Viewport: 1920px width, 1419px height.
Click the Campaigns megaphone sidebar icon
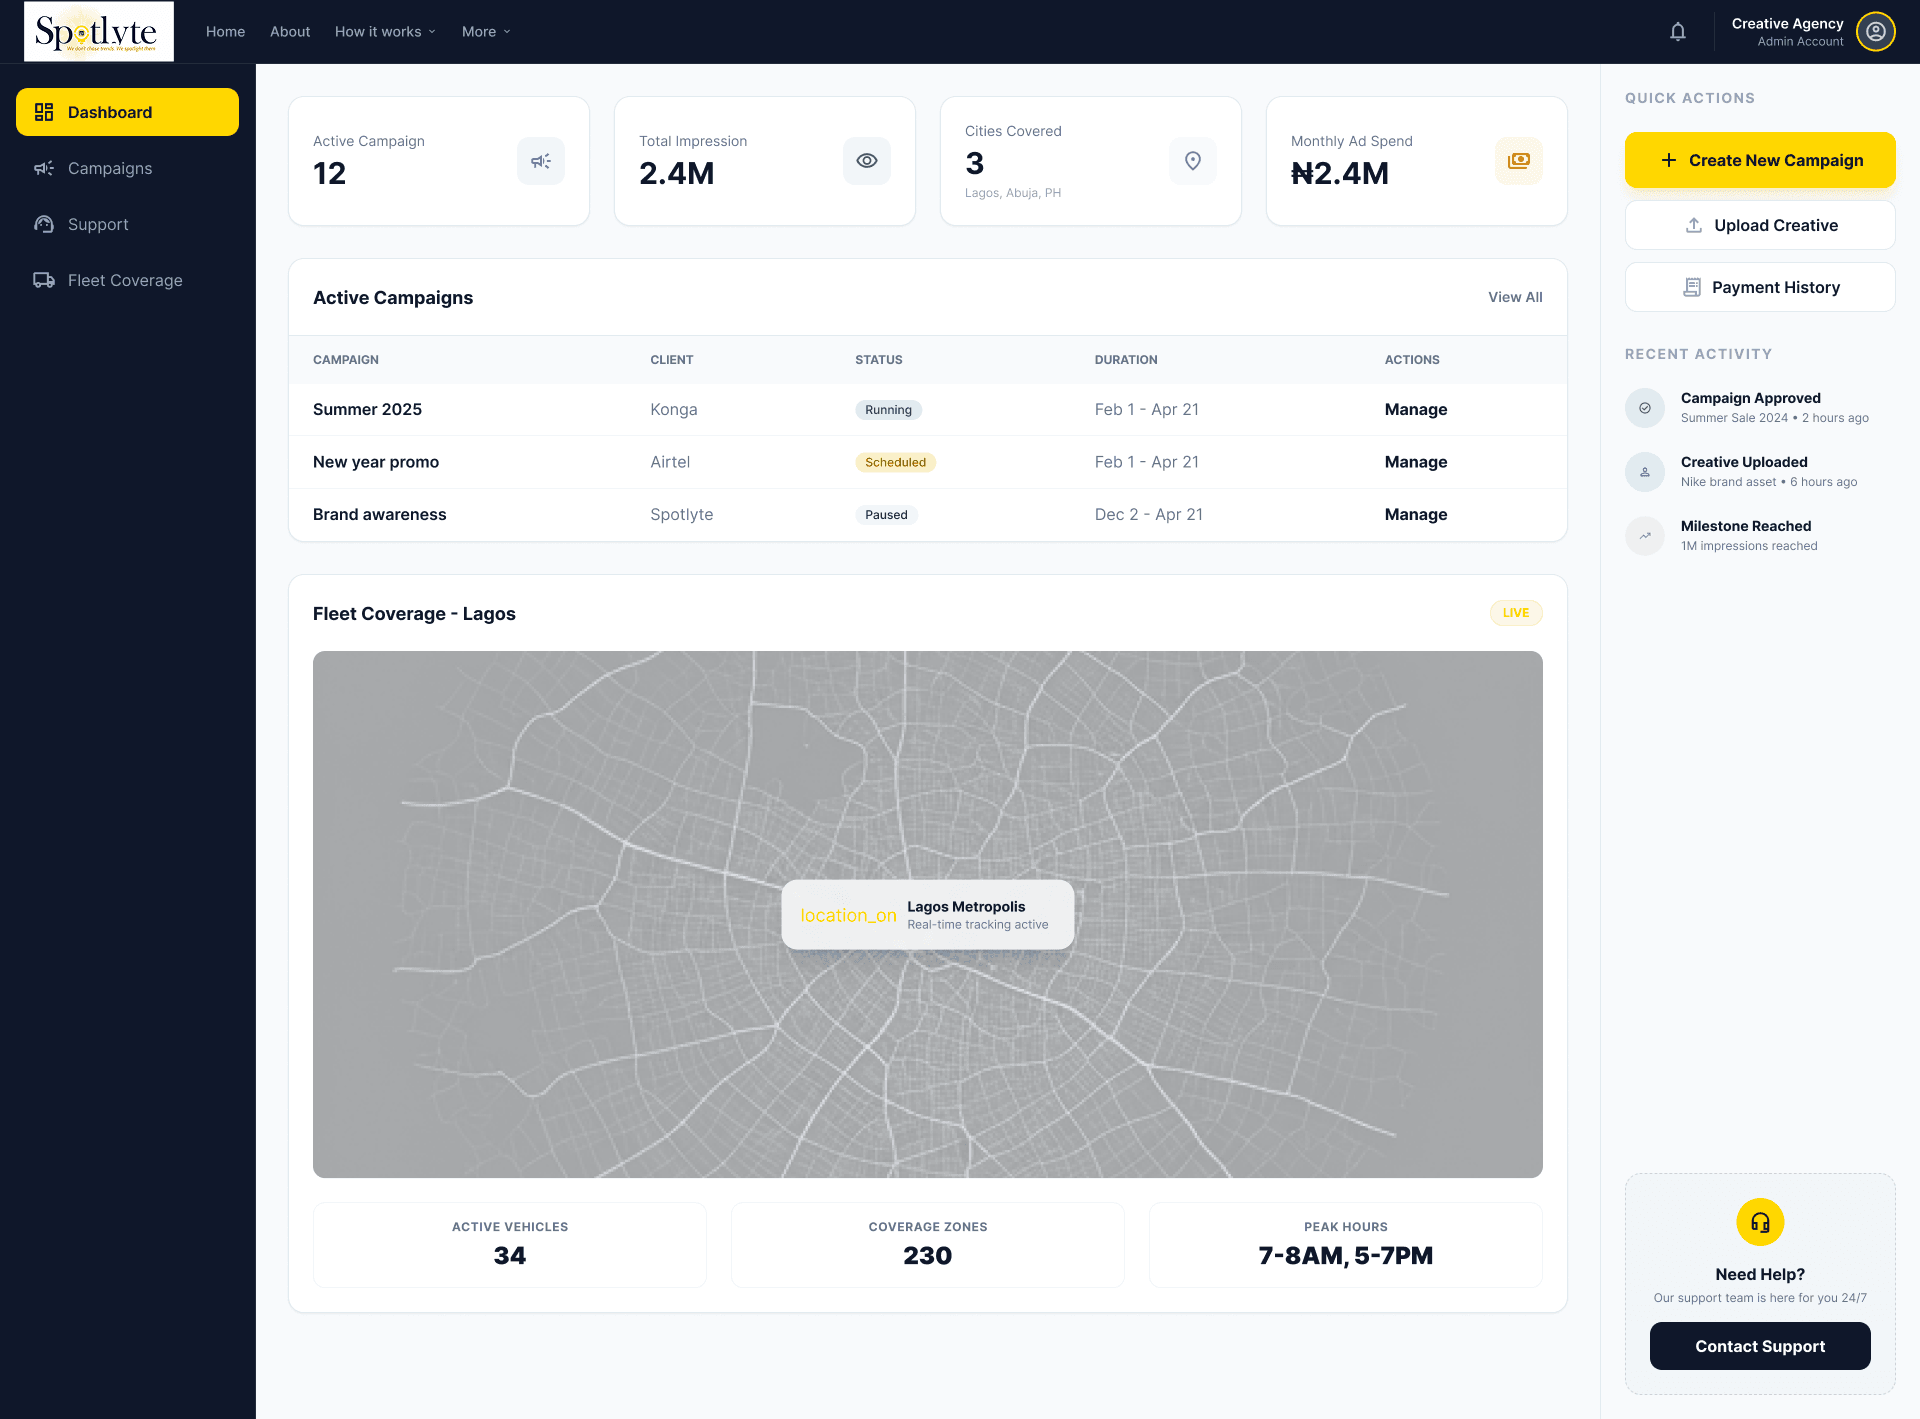pos(44,168)
